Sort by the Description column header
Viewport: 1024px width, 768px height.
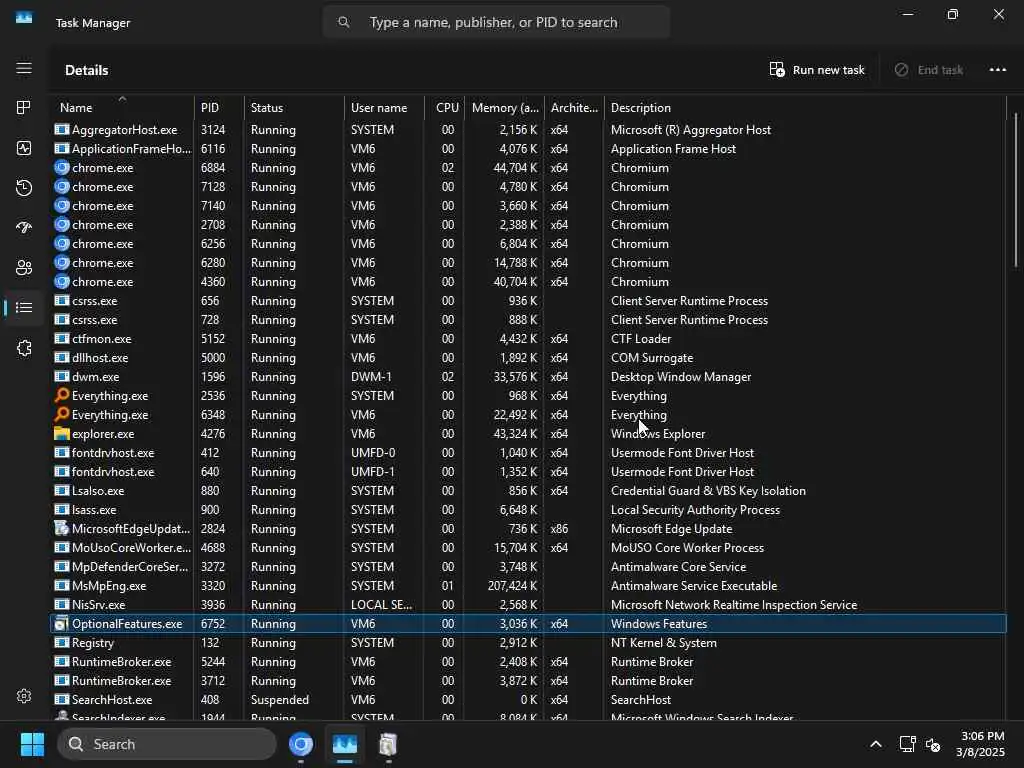pyautogui.click(x=805, y=108)
